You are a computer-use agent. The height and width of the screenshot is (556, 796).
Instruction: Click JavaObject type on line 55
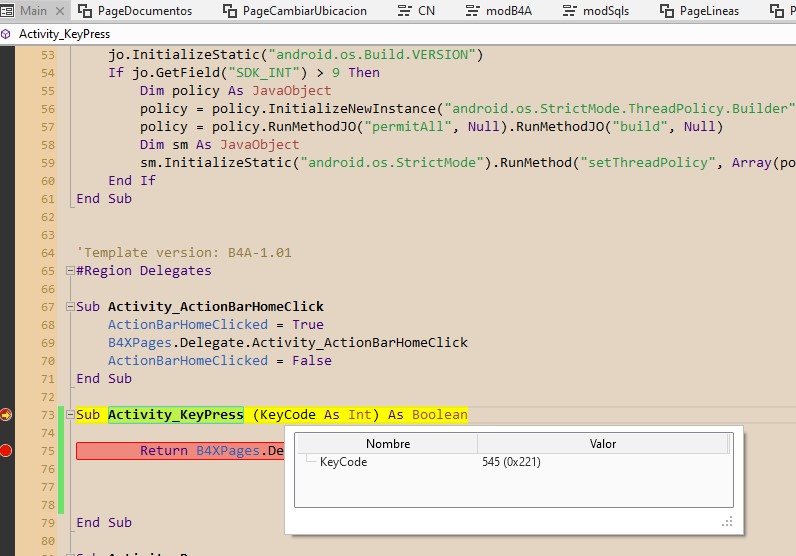[291, 91]
